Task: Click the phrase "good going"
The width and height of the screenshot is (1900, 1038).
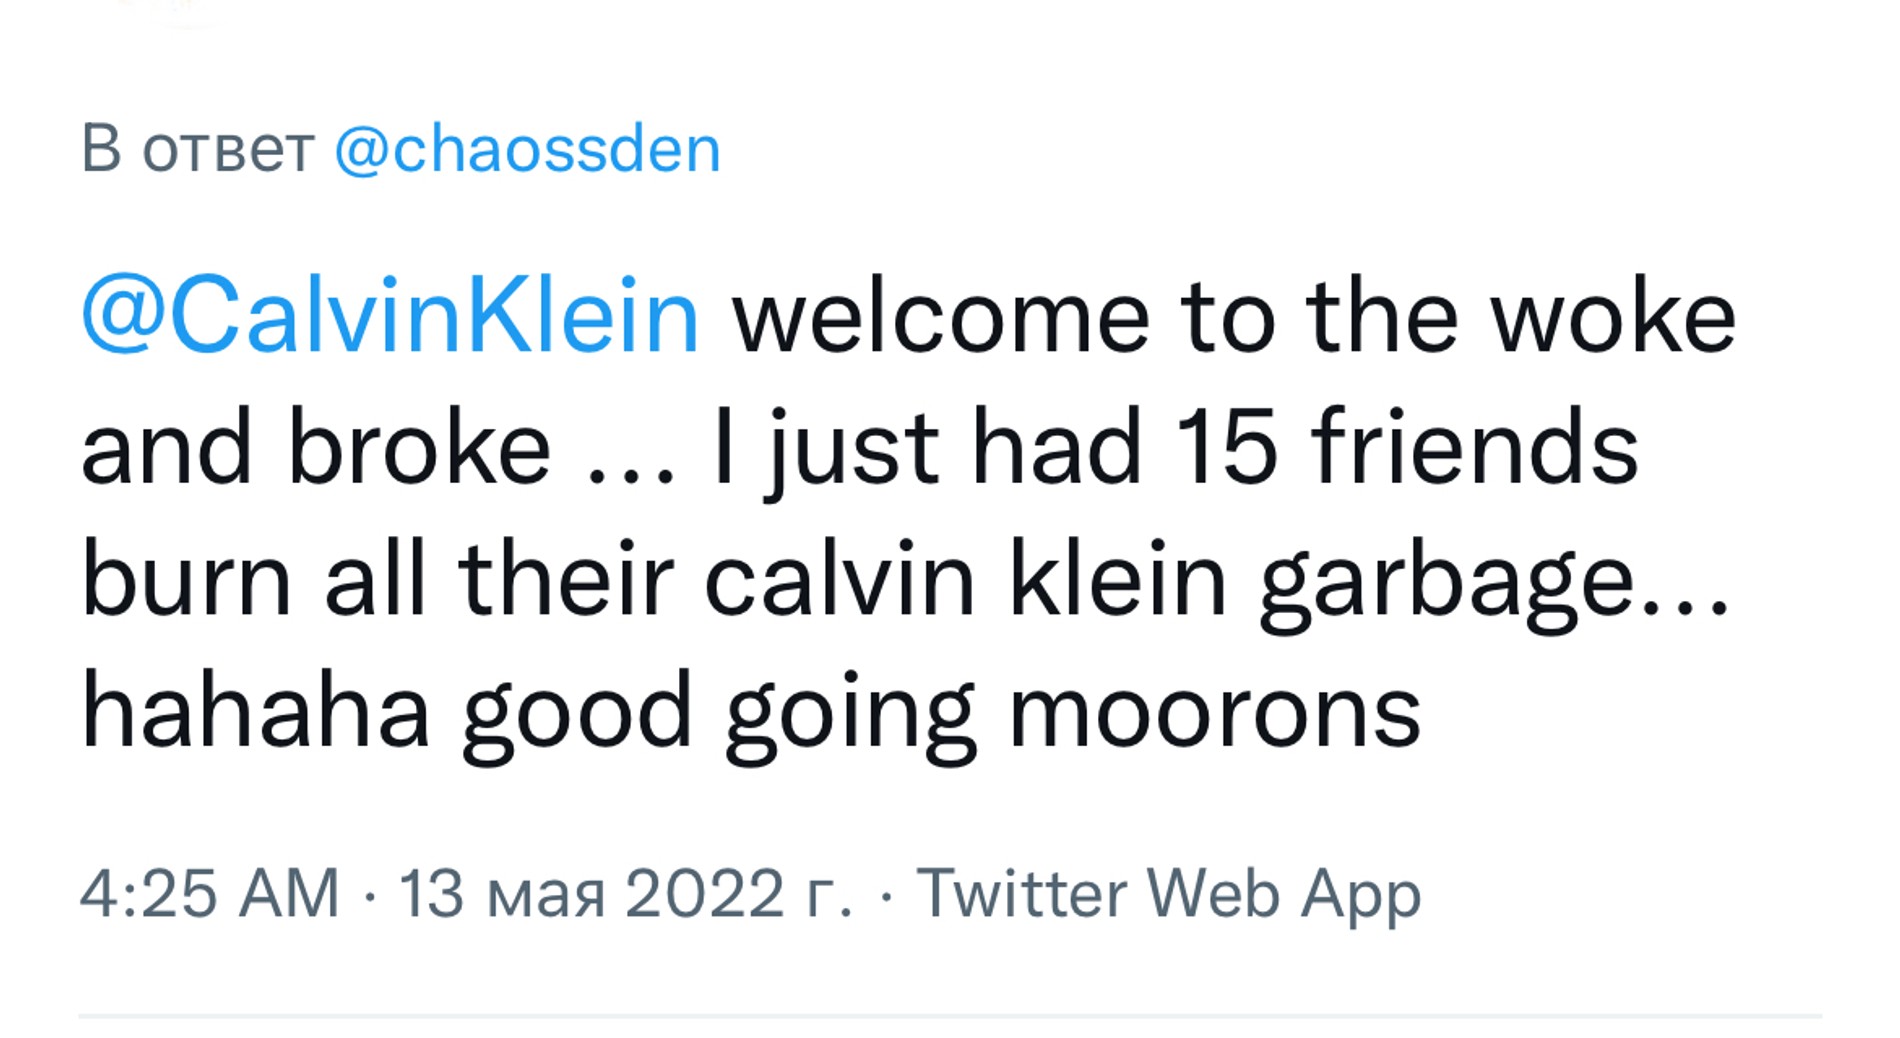Action: point(718,712)
